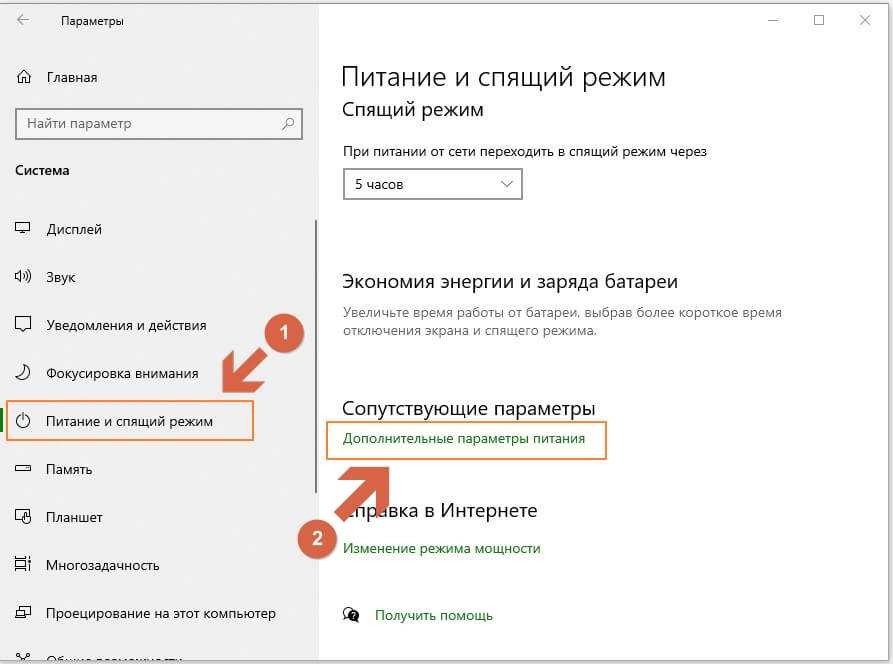Click the Уведомления и действия icon
This screenshot has height=664, width=893.
pyautogui.click(x=23, y=324)
